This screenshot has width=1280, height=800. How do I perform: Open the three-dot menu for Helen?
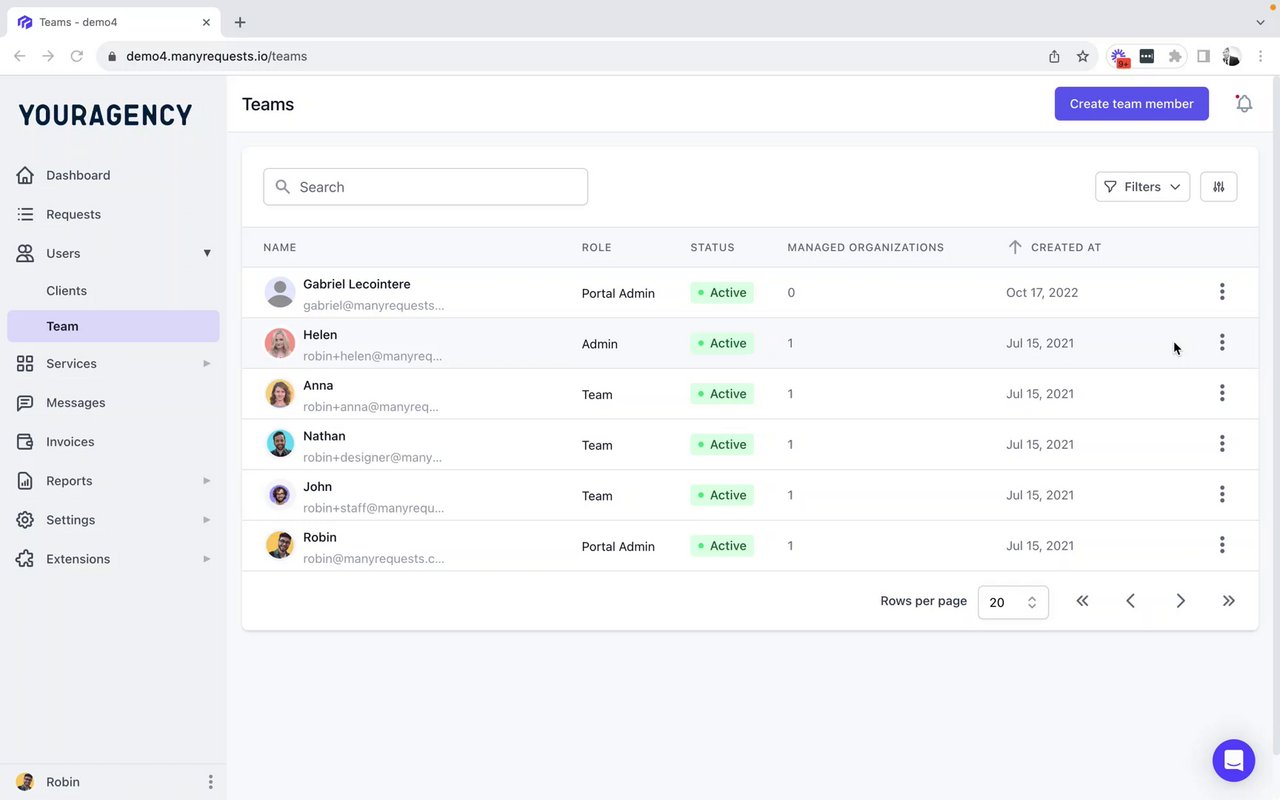point(1221,343)
